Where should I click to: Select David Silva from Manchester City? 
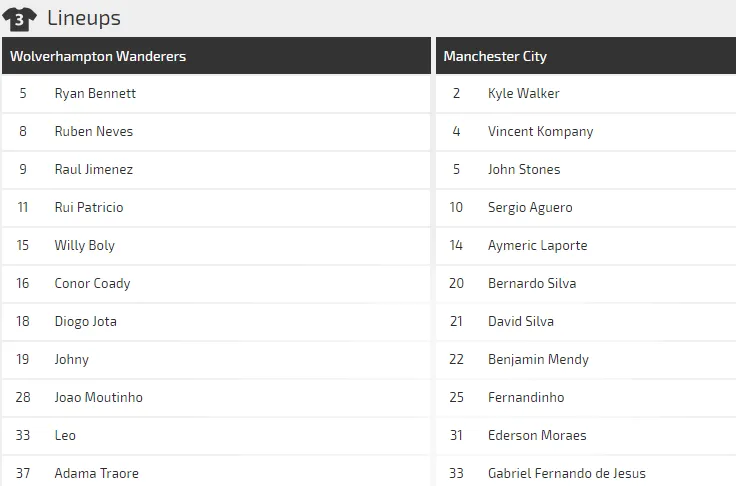(x=520, y=321)
